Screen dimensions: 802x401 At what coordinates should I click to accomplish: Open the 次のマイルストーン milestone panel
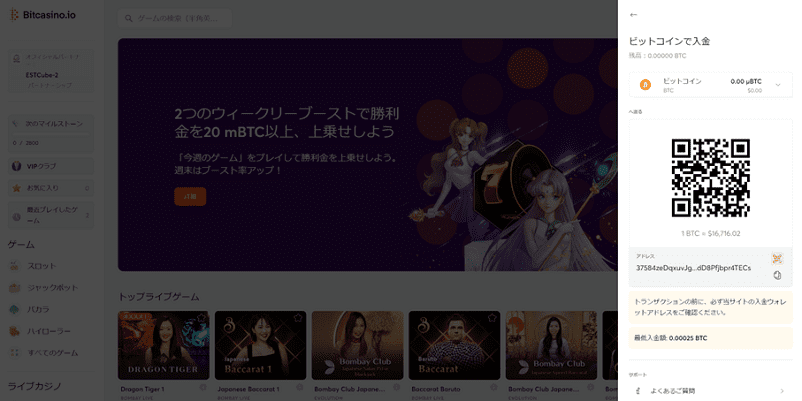coord(51,134)
